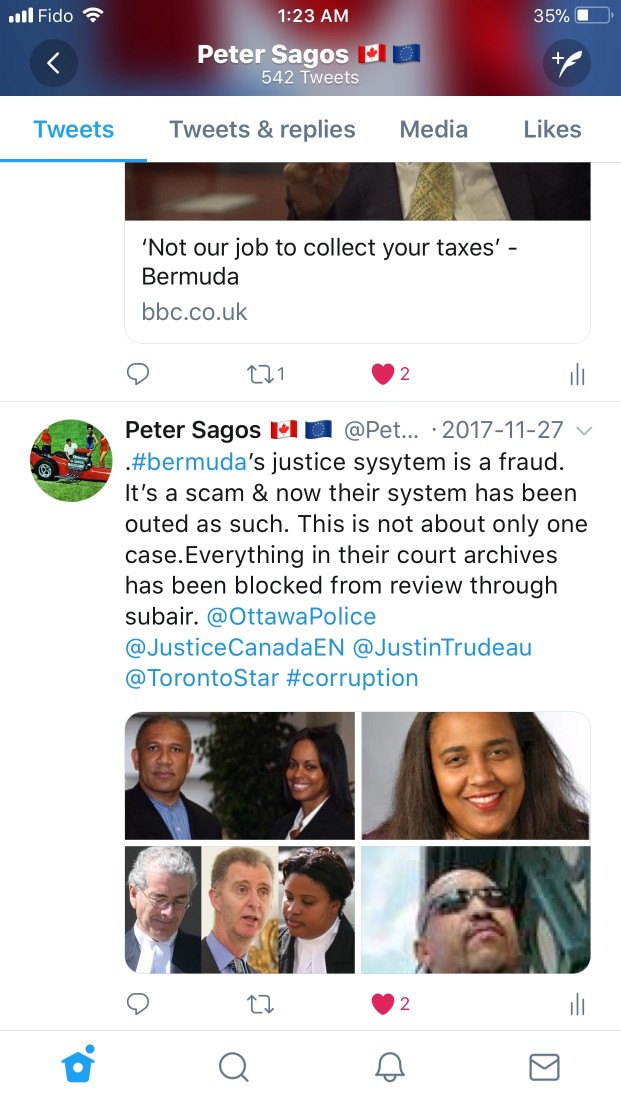Open the Home timeline icon
621x1104 pixels.
[78, 1065]
